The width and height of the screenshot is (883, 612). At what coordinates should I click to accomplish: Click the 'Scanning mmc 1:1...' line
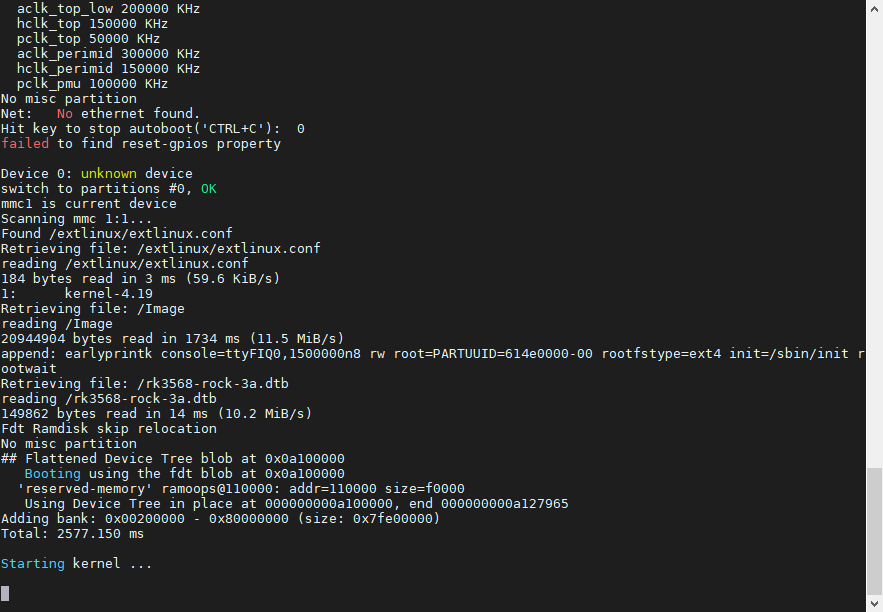coord(76,219)
